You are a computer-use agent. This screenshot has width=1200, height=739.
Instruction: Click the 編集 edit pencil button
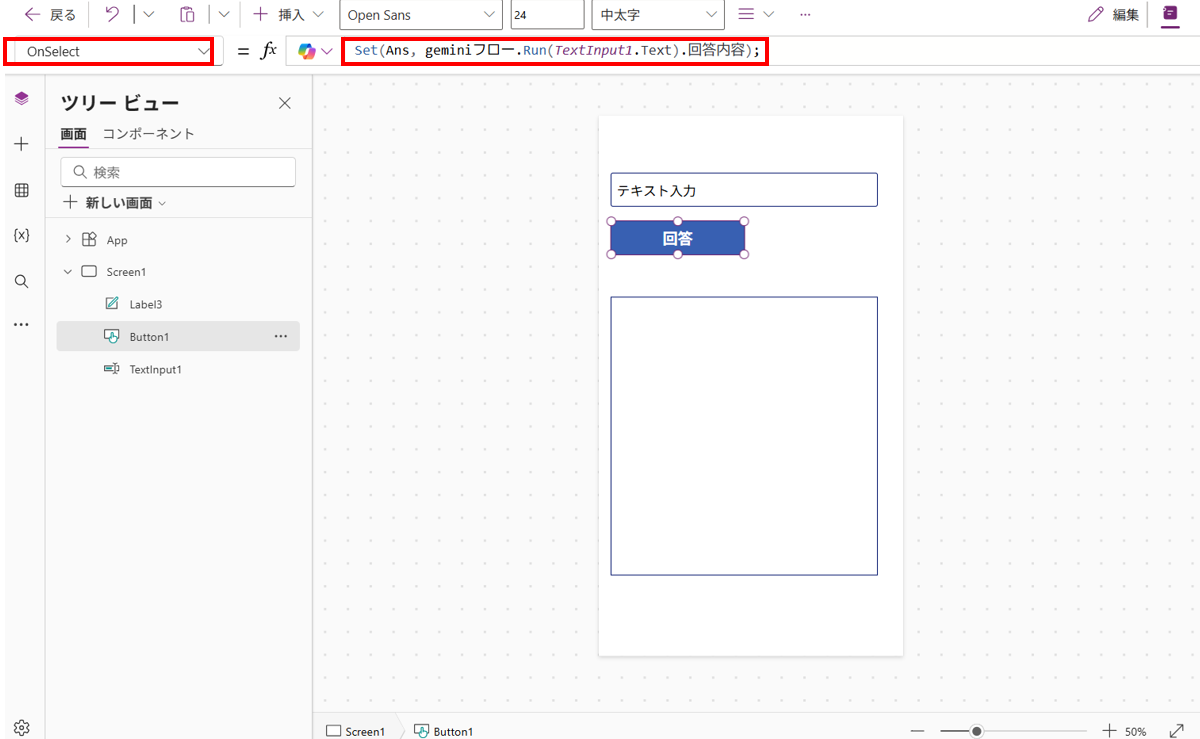(x=1113, y=15)
